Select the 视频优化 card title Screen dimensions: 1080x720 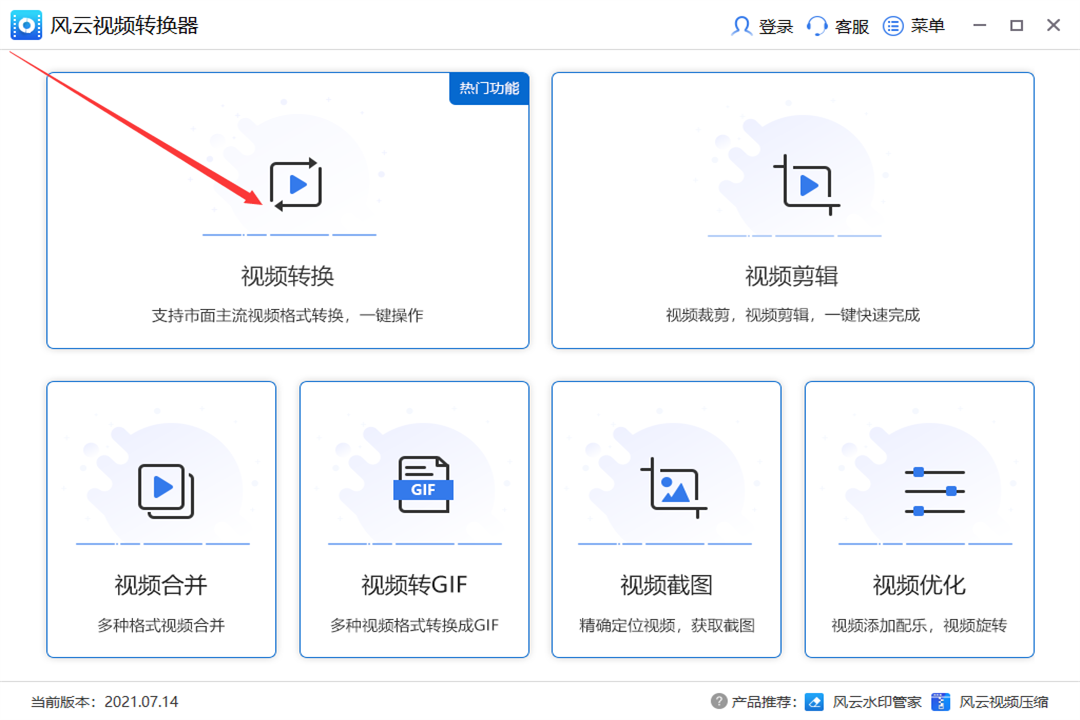(919, 585)
